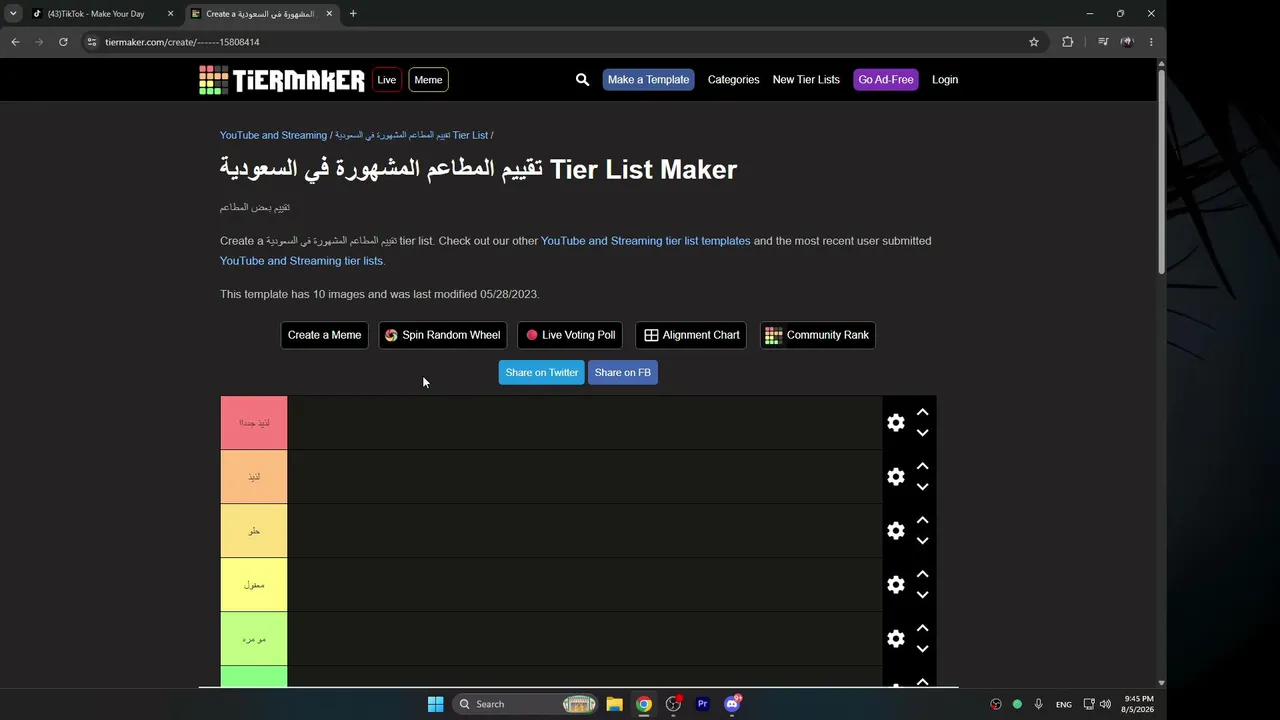Open YouTube and Streaming breadcrumb link

pos(273,135)
